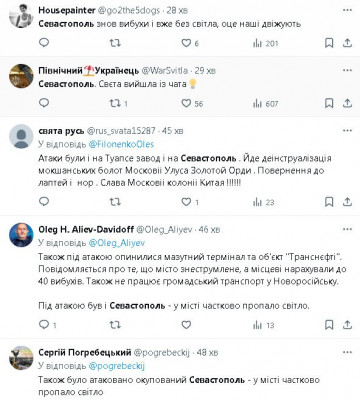360x400 pixels.
Task: Open Oleg H. Aliev-Davidoff's avatar
Action: point(21,235)
